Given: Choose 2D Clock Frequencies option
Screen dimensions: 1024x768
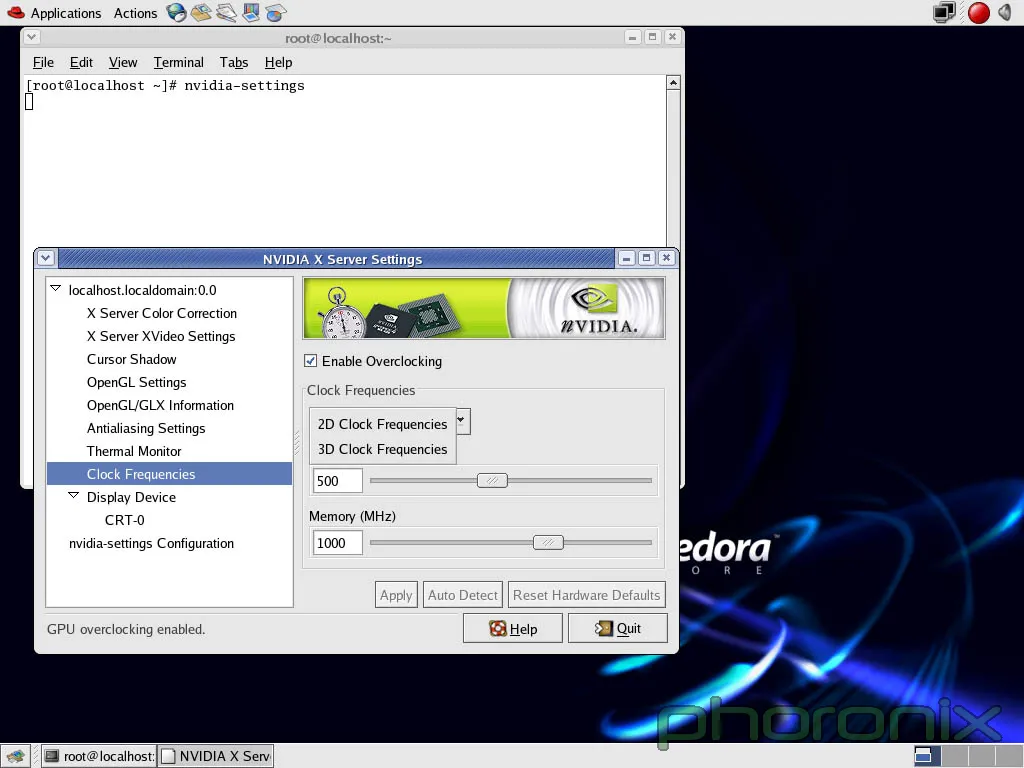Looking at the screenshot, I should pyautogui.click(x=383, y=424).
